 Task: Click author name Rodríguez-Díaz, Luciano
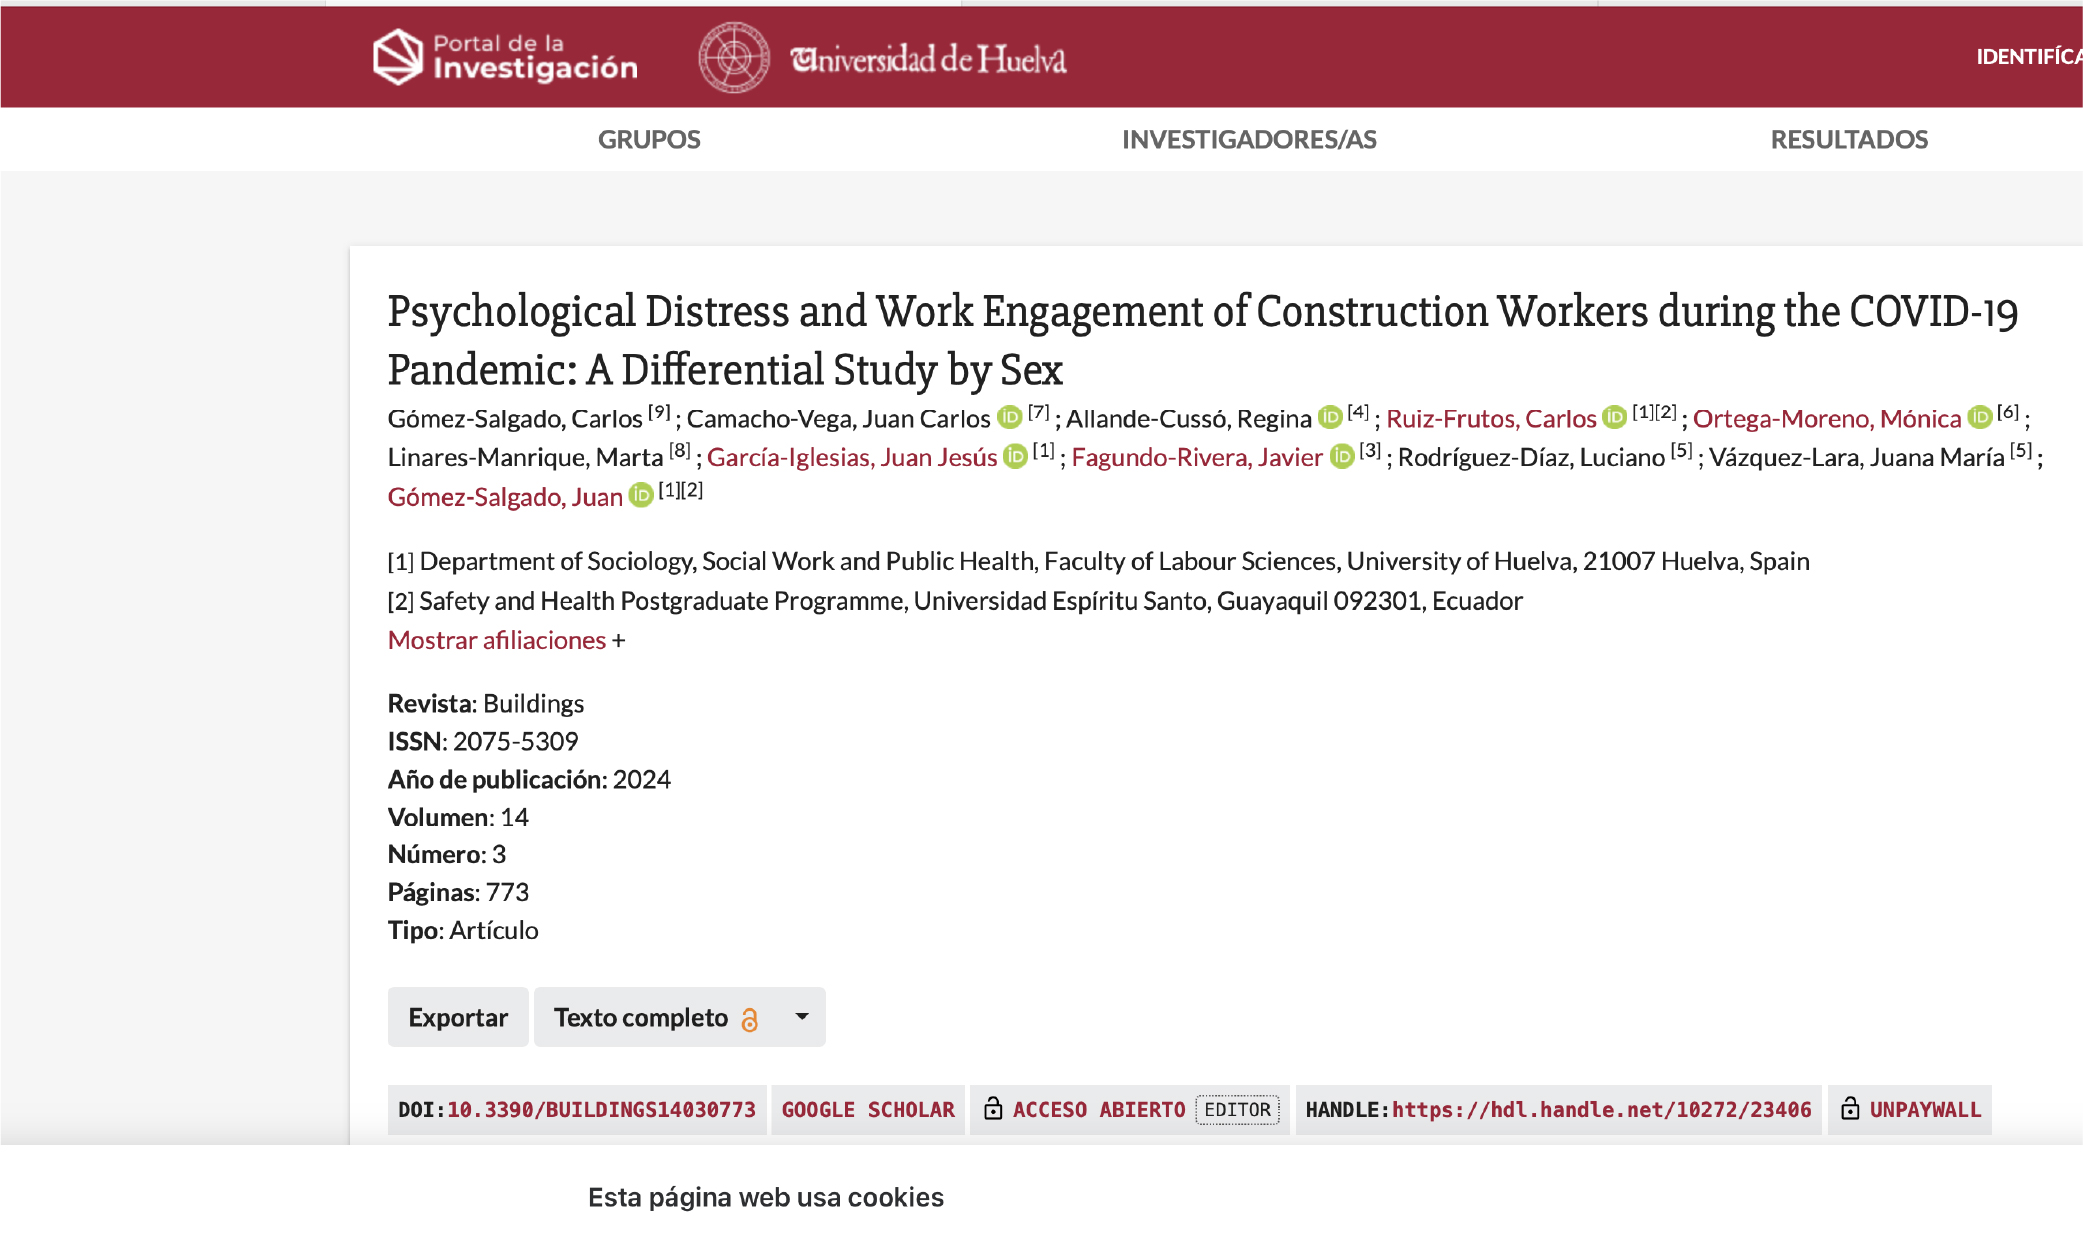(1531, 457)
